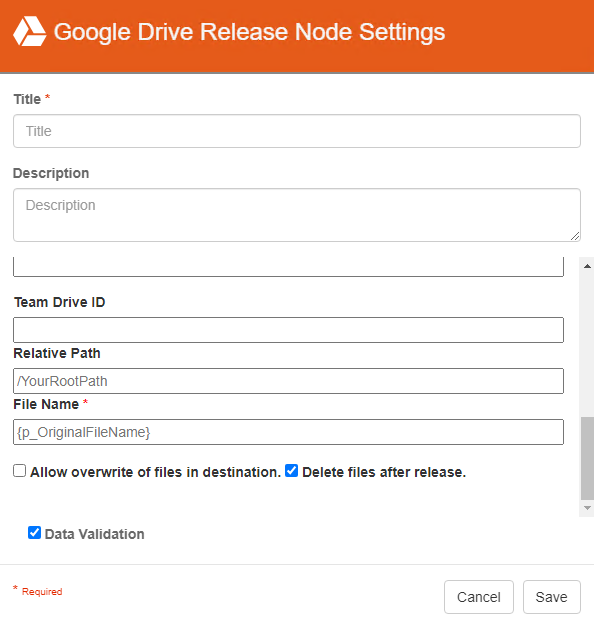Click the Relative Path input box
This screenshot has width=594, height=627.
point(288,381)
